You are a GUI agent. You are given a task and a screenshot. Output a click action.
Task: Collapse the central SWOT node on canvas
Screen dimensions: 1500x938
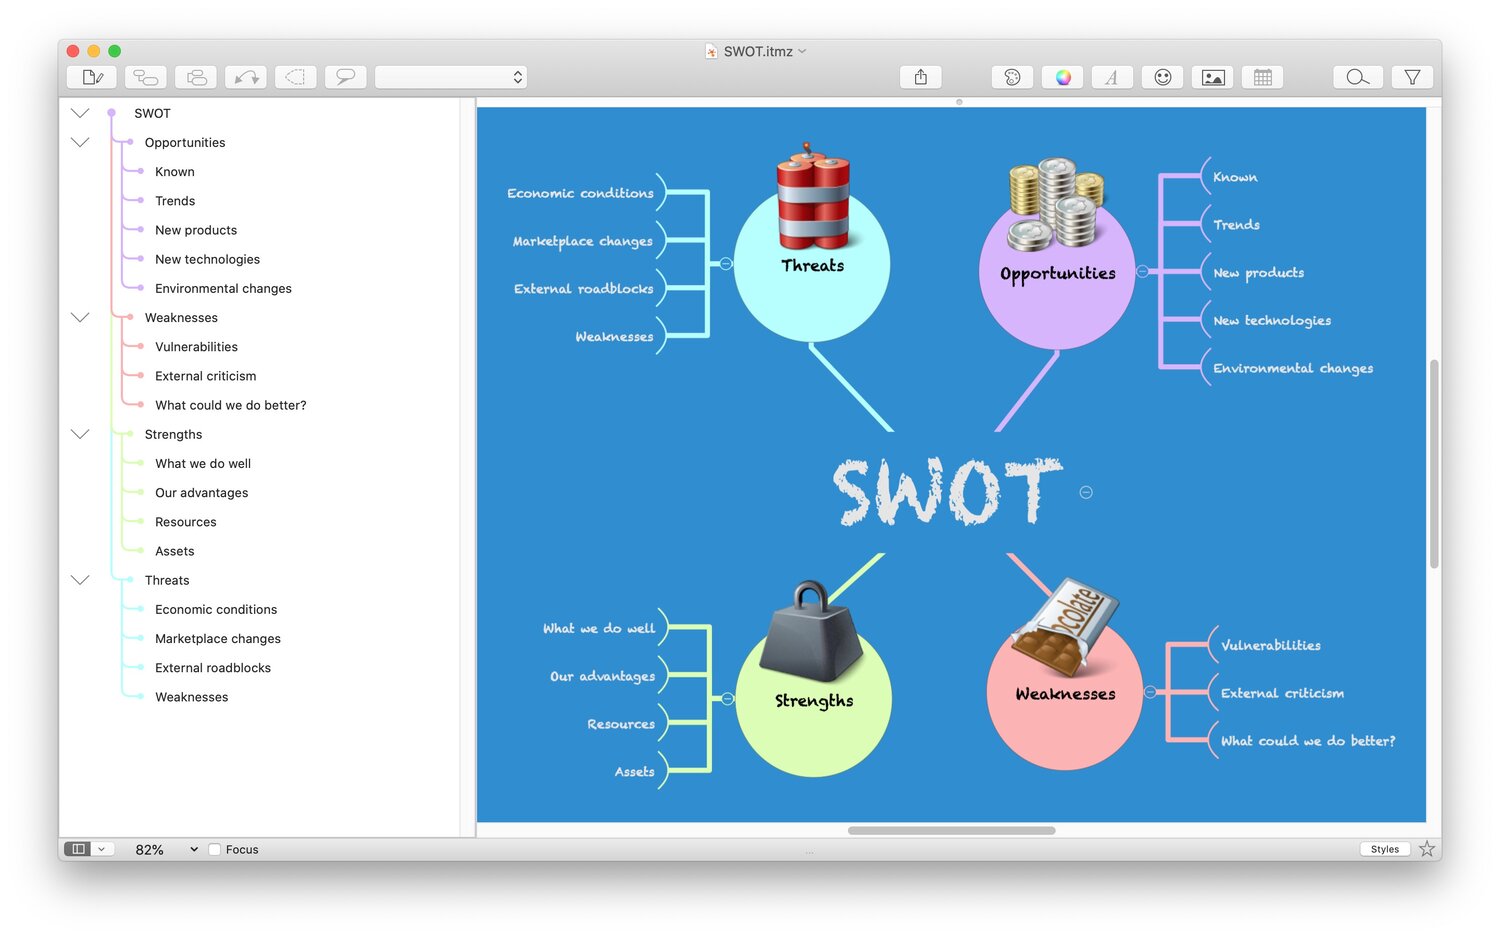pyautogui.click(x=1086, y=492)
